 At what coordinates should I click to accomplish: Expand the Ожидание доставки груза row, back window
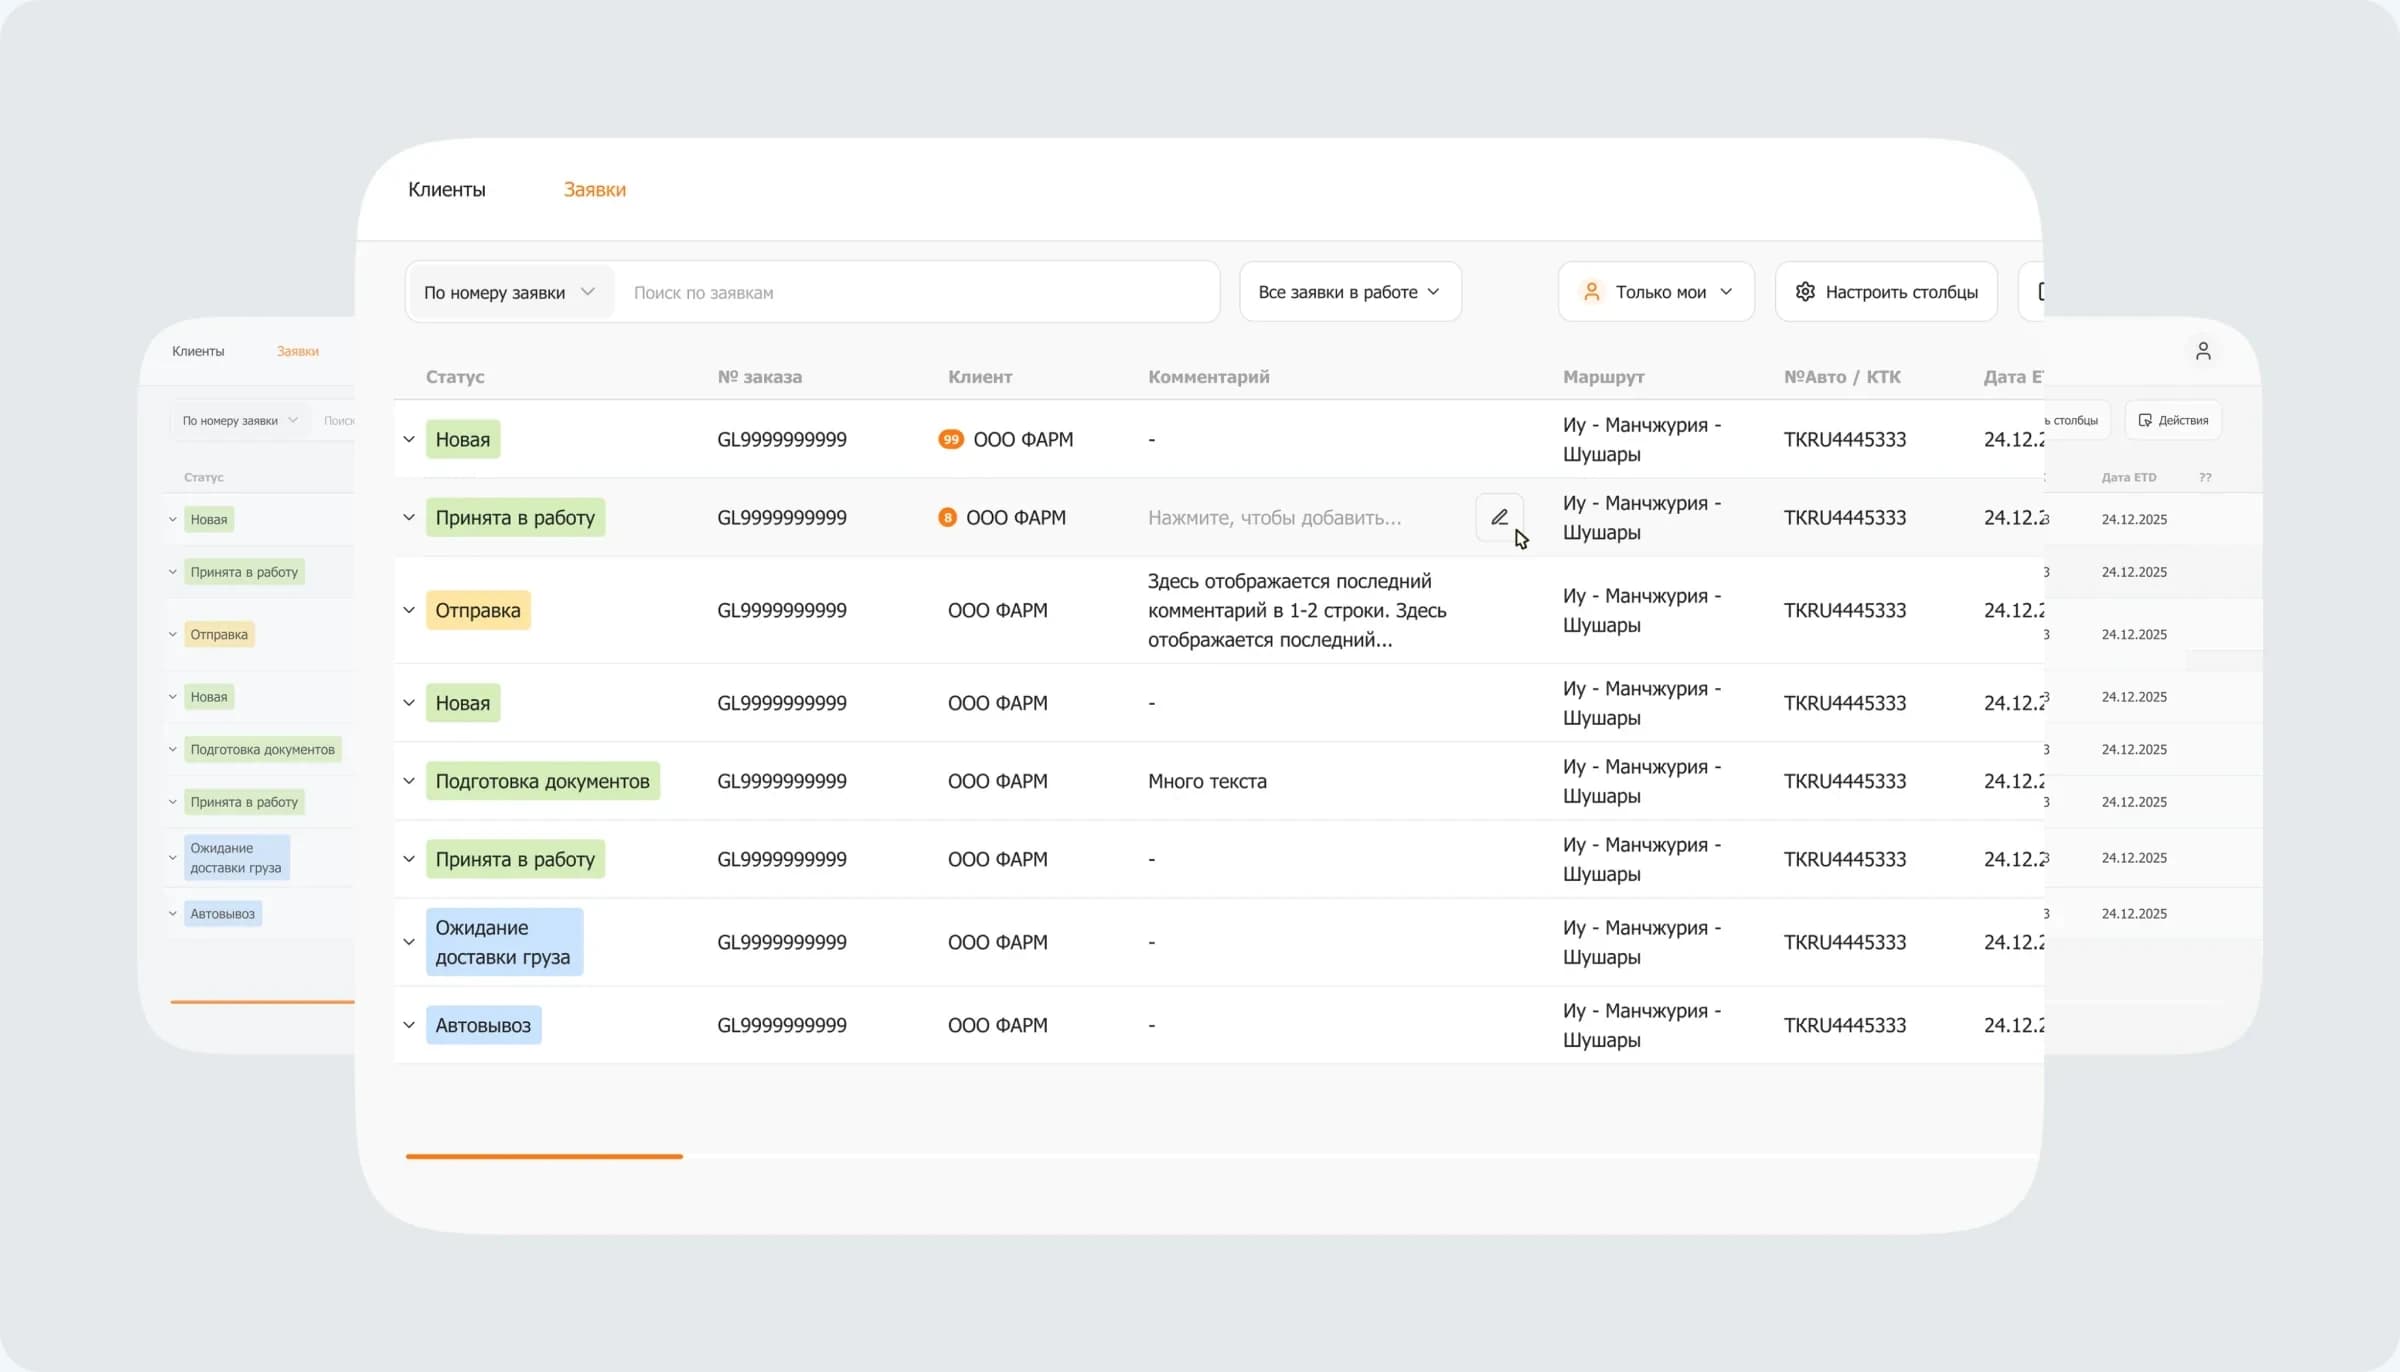point(173,857)
